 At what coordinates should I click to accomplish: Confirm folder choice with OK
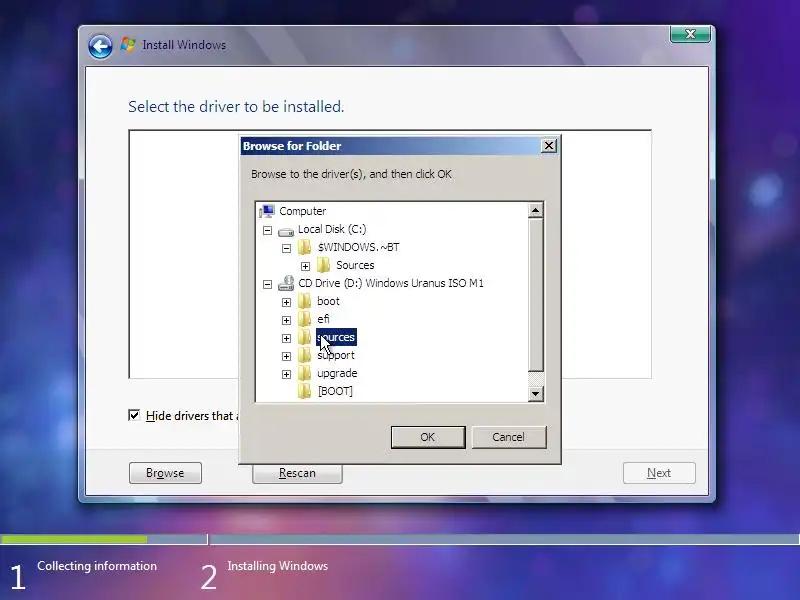click(x=428, y=437)
